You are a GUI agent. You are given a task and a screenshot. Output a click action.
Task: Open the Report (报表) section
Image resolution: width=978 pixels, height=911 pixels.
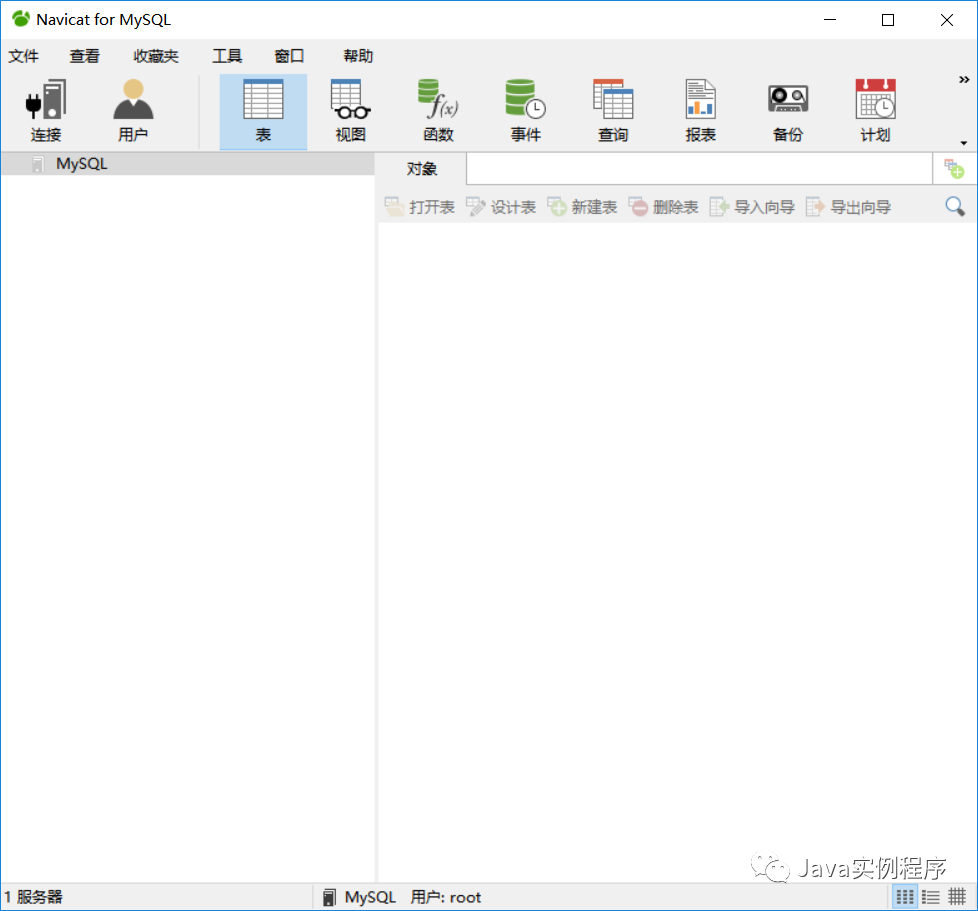700,112
